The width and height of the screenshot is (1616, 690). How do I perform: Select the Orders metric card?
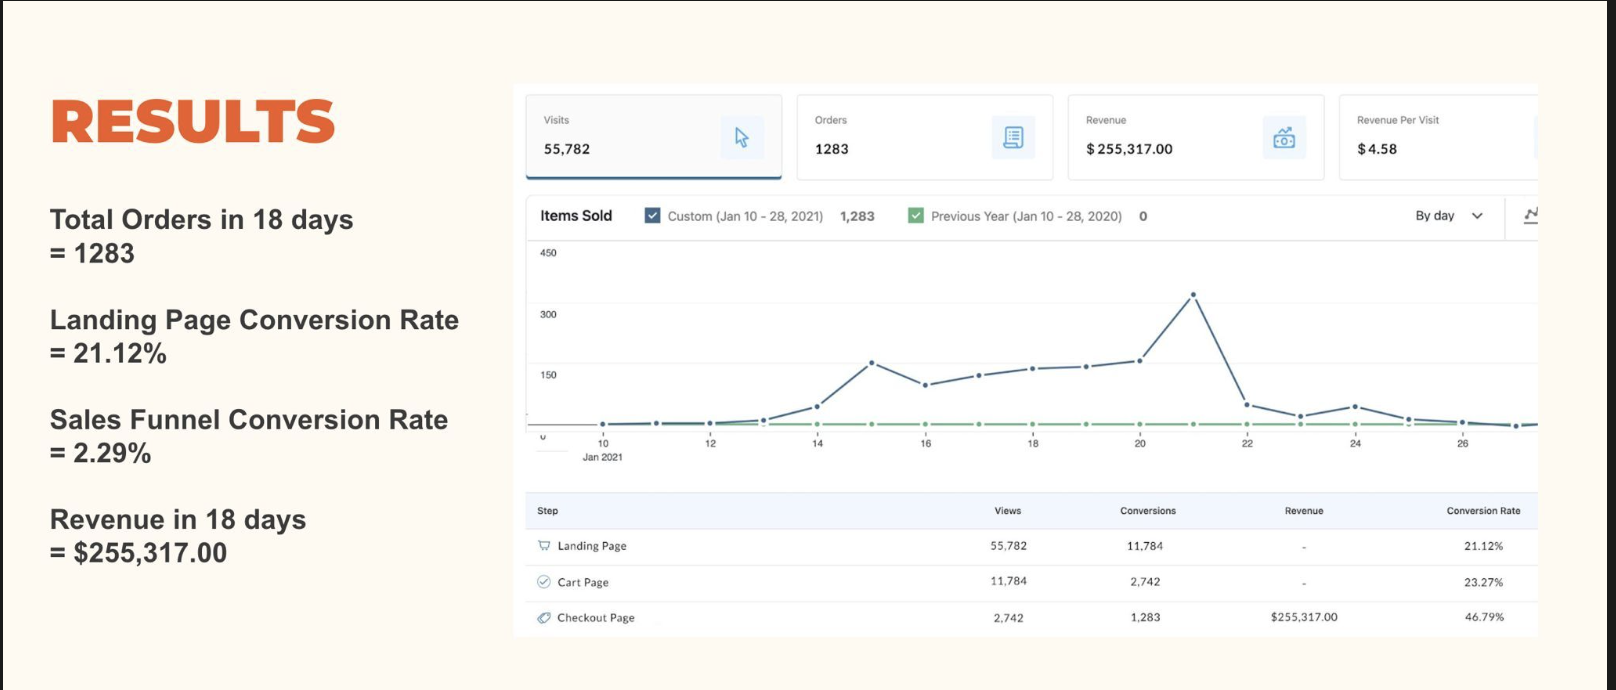925,137
